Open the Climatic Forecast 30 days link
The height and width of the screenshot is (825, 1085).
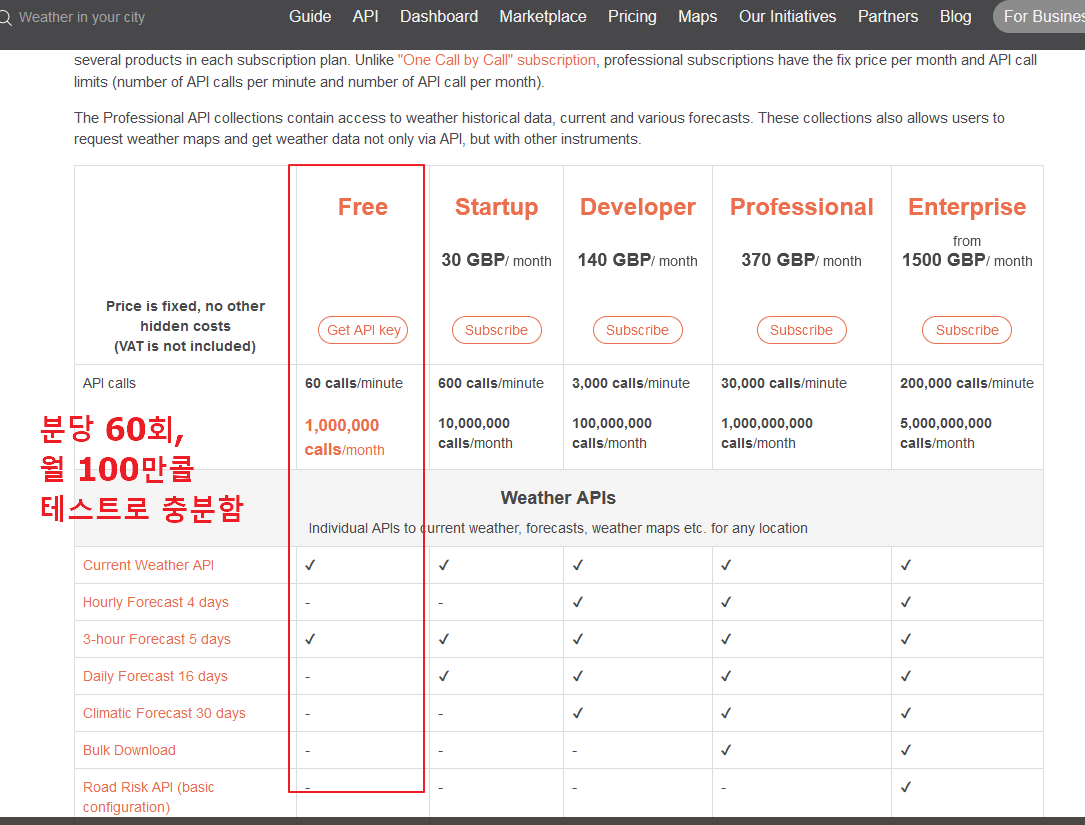pyautogui.click(x=164, y=713)
